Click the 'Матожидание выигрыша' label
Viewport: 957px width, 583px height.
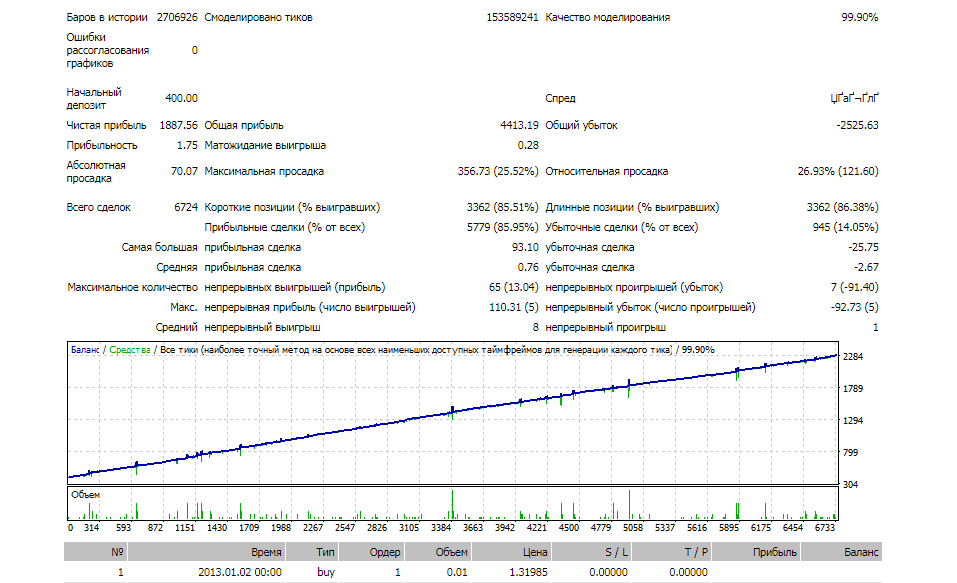265,145
